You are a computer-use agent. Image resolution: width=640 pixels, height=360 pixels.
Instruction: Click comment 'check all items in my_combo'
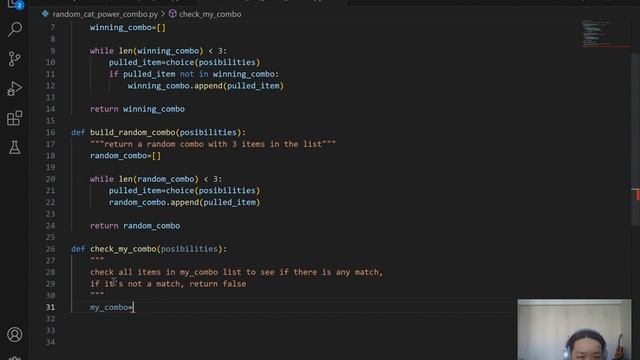[236, 272]
